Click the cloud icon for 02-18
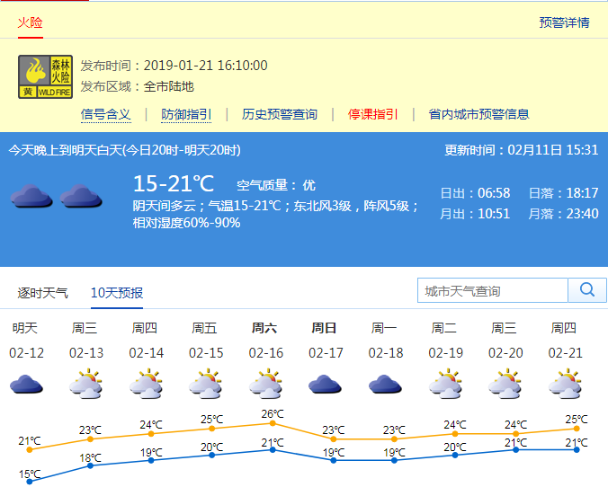The width and height of the screenshot is (608, 496). [x=386, y=385]
